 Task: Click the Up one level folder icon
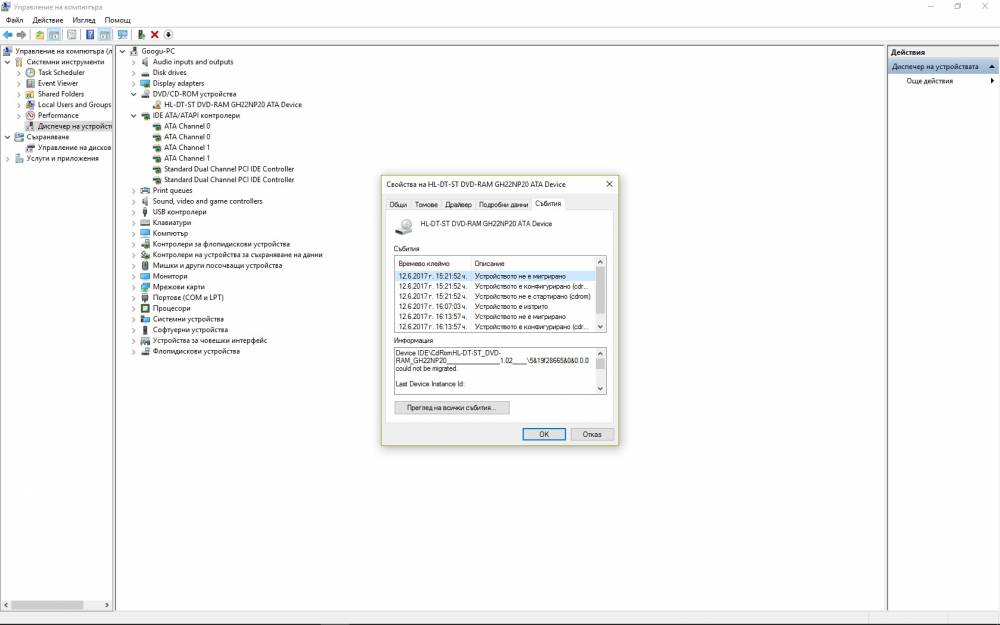[x=40, y=34]
